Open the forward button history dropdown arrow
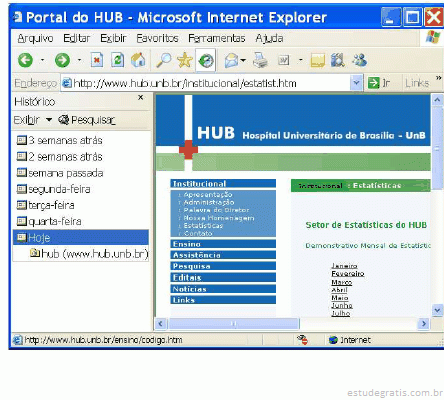The height and width of the screenshot is (400, 444). click(79, 60)
